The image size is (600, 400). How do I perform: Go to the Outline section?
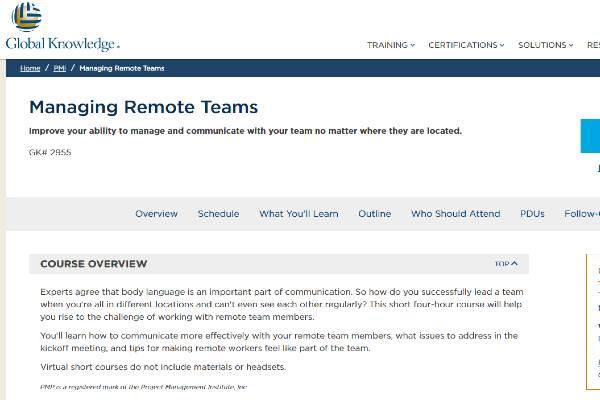(374, 214)
